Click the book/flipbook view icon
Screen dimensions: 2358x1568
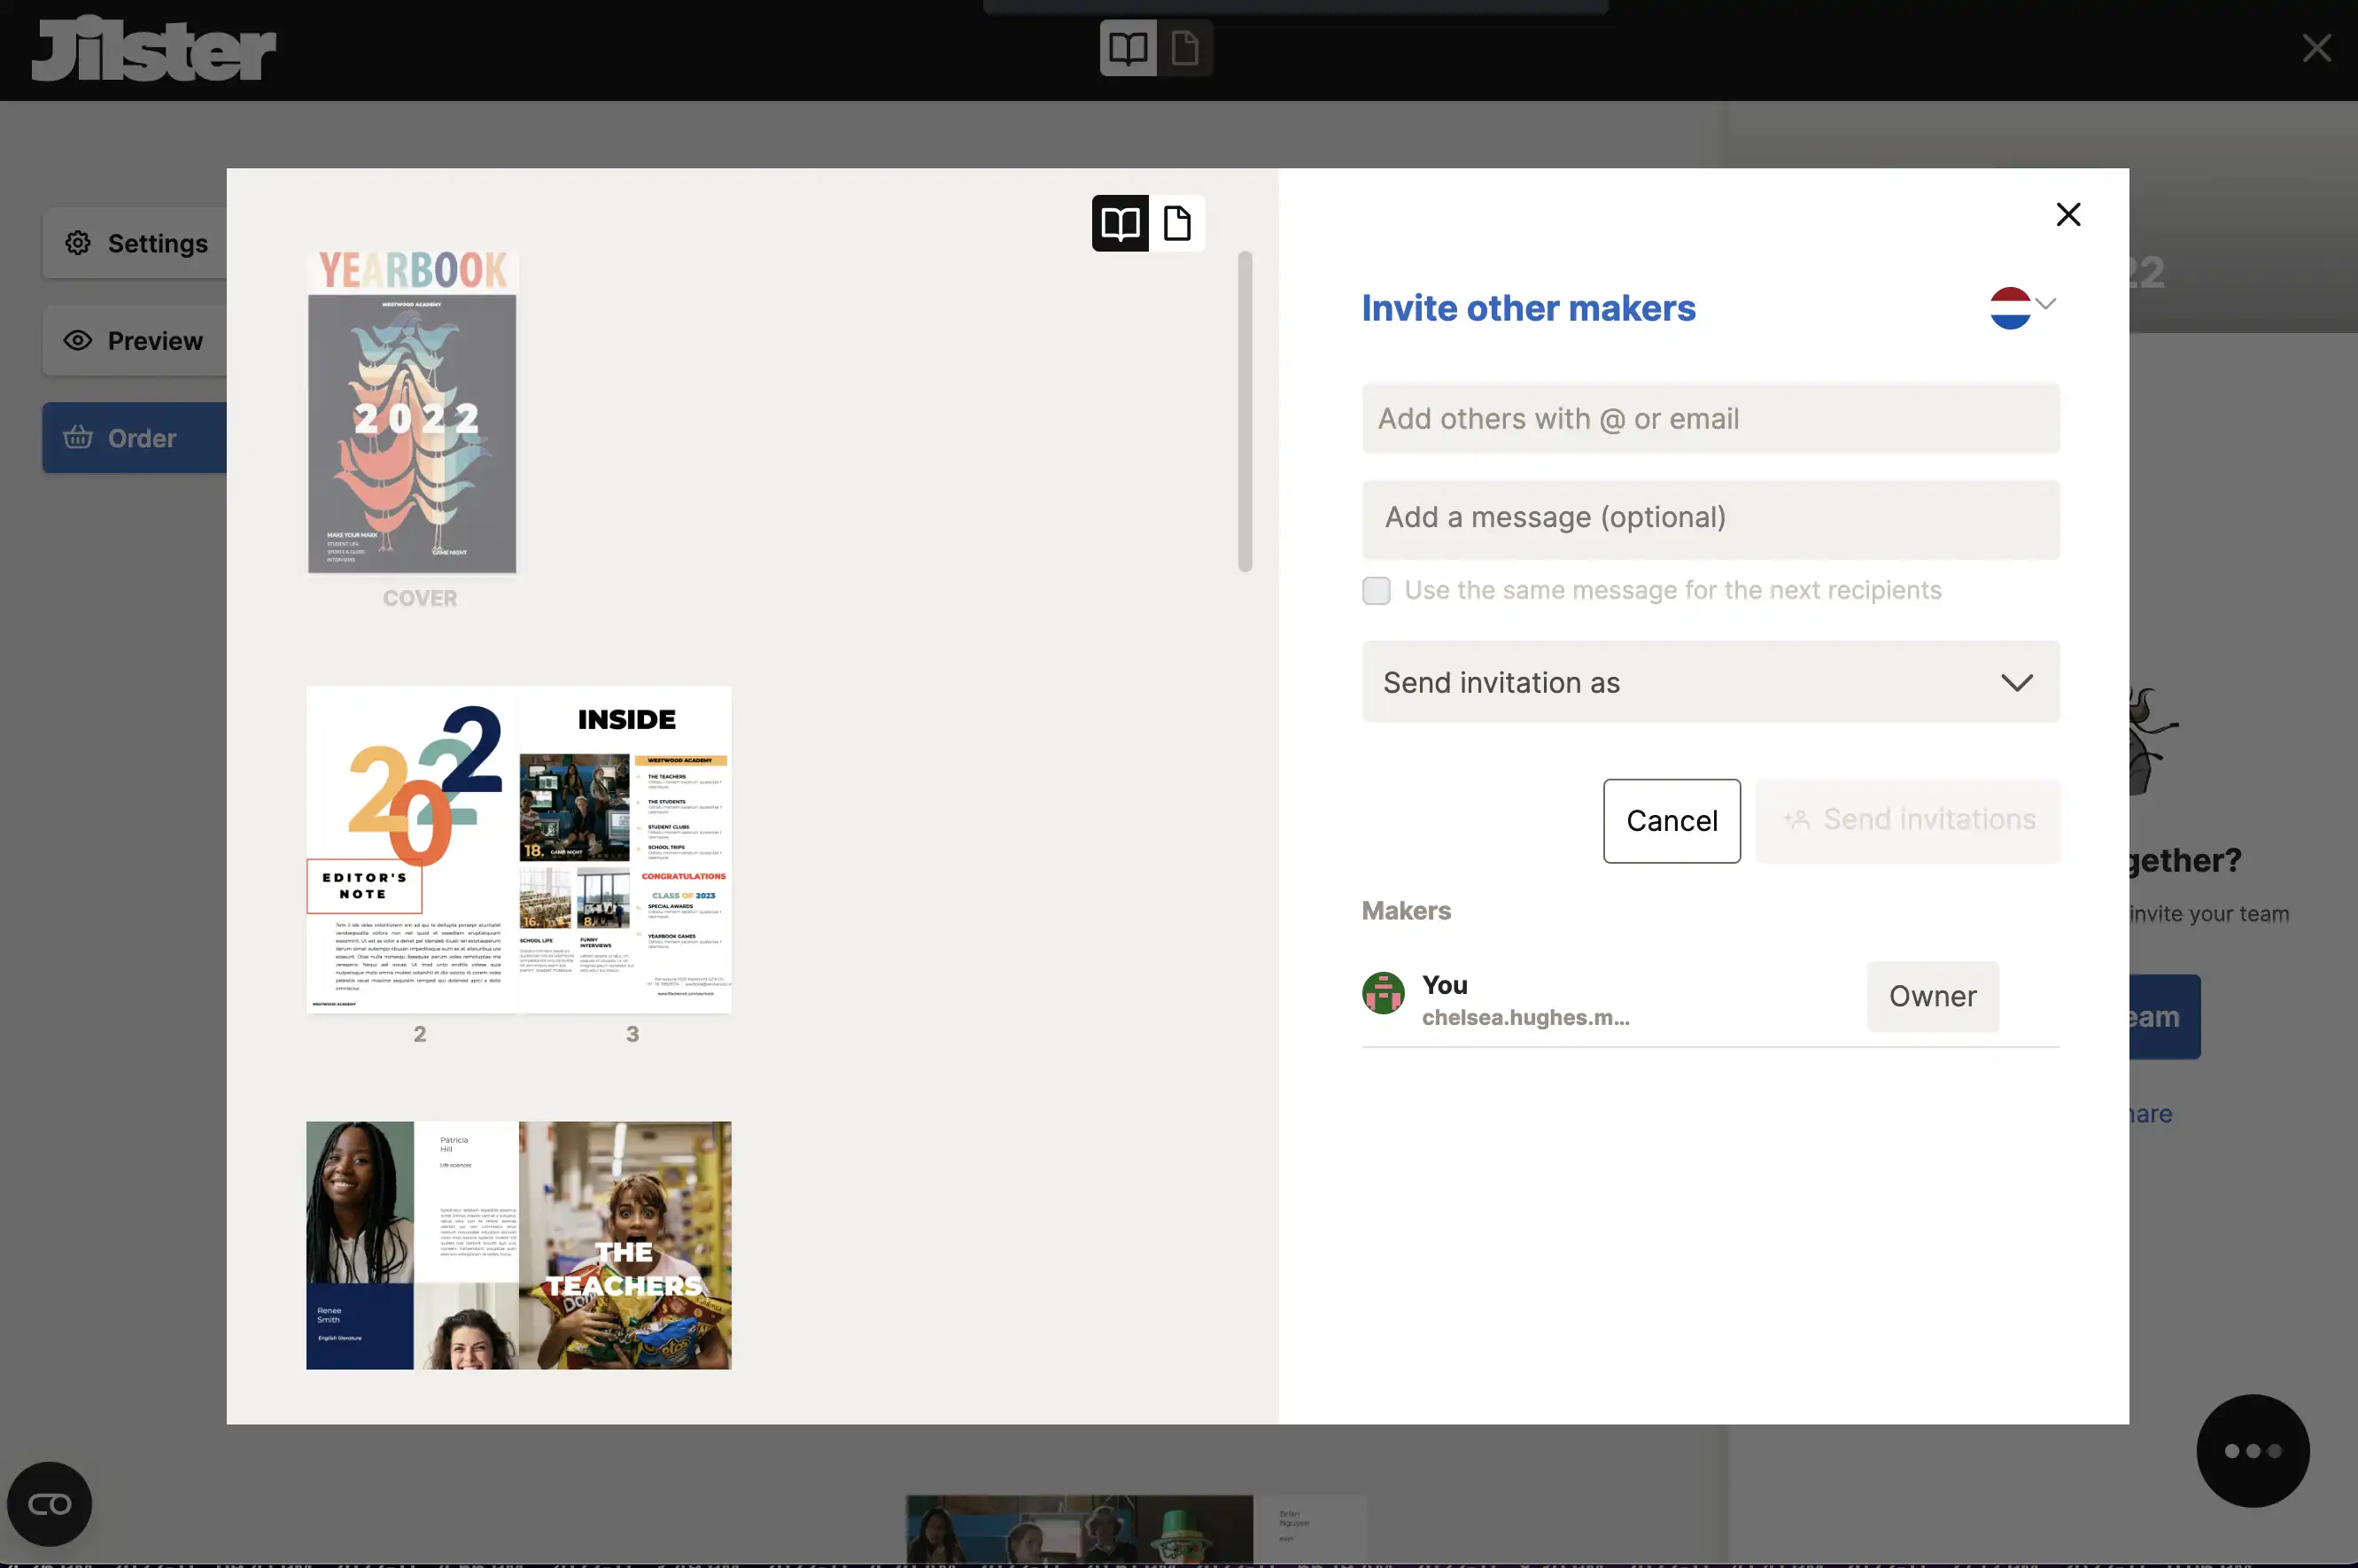1120,222
